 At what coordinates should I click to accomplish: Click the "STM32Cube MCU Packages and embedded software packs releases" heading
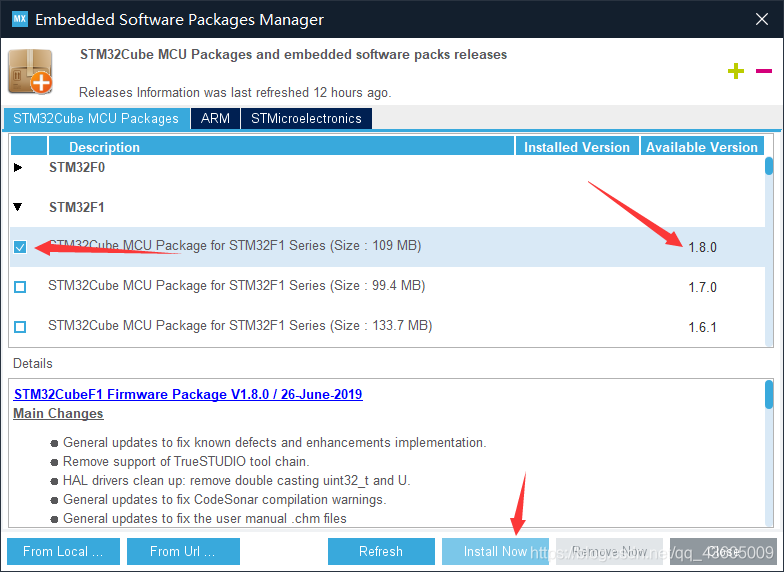pos(294,54)
